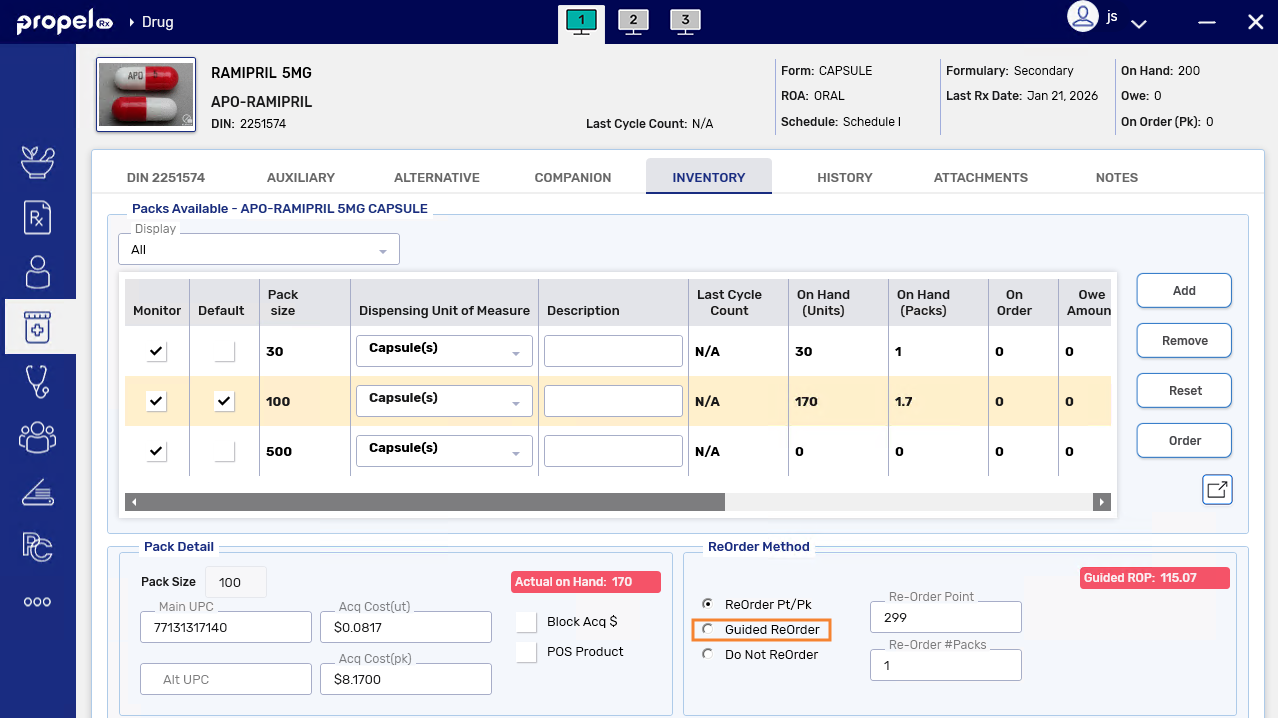This screenshot has width=1278, height=718.
Task: Click the pop-out expand grid icon
Action: [1217, 490]
